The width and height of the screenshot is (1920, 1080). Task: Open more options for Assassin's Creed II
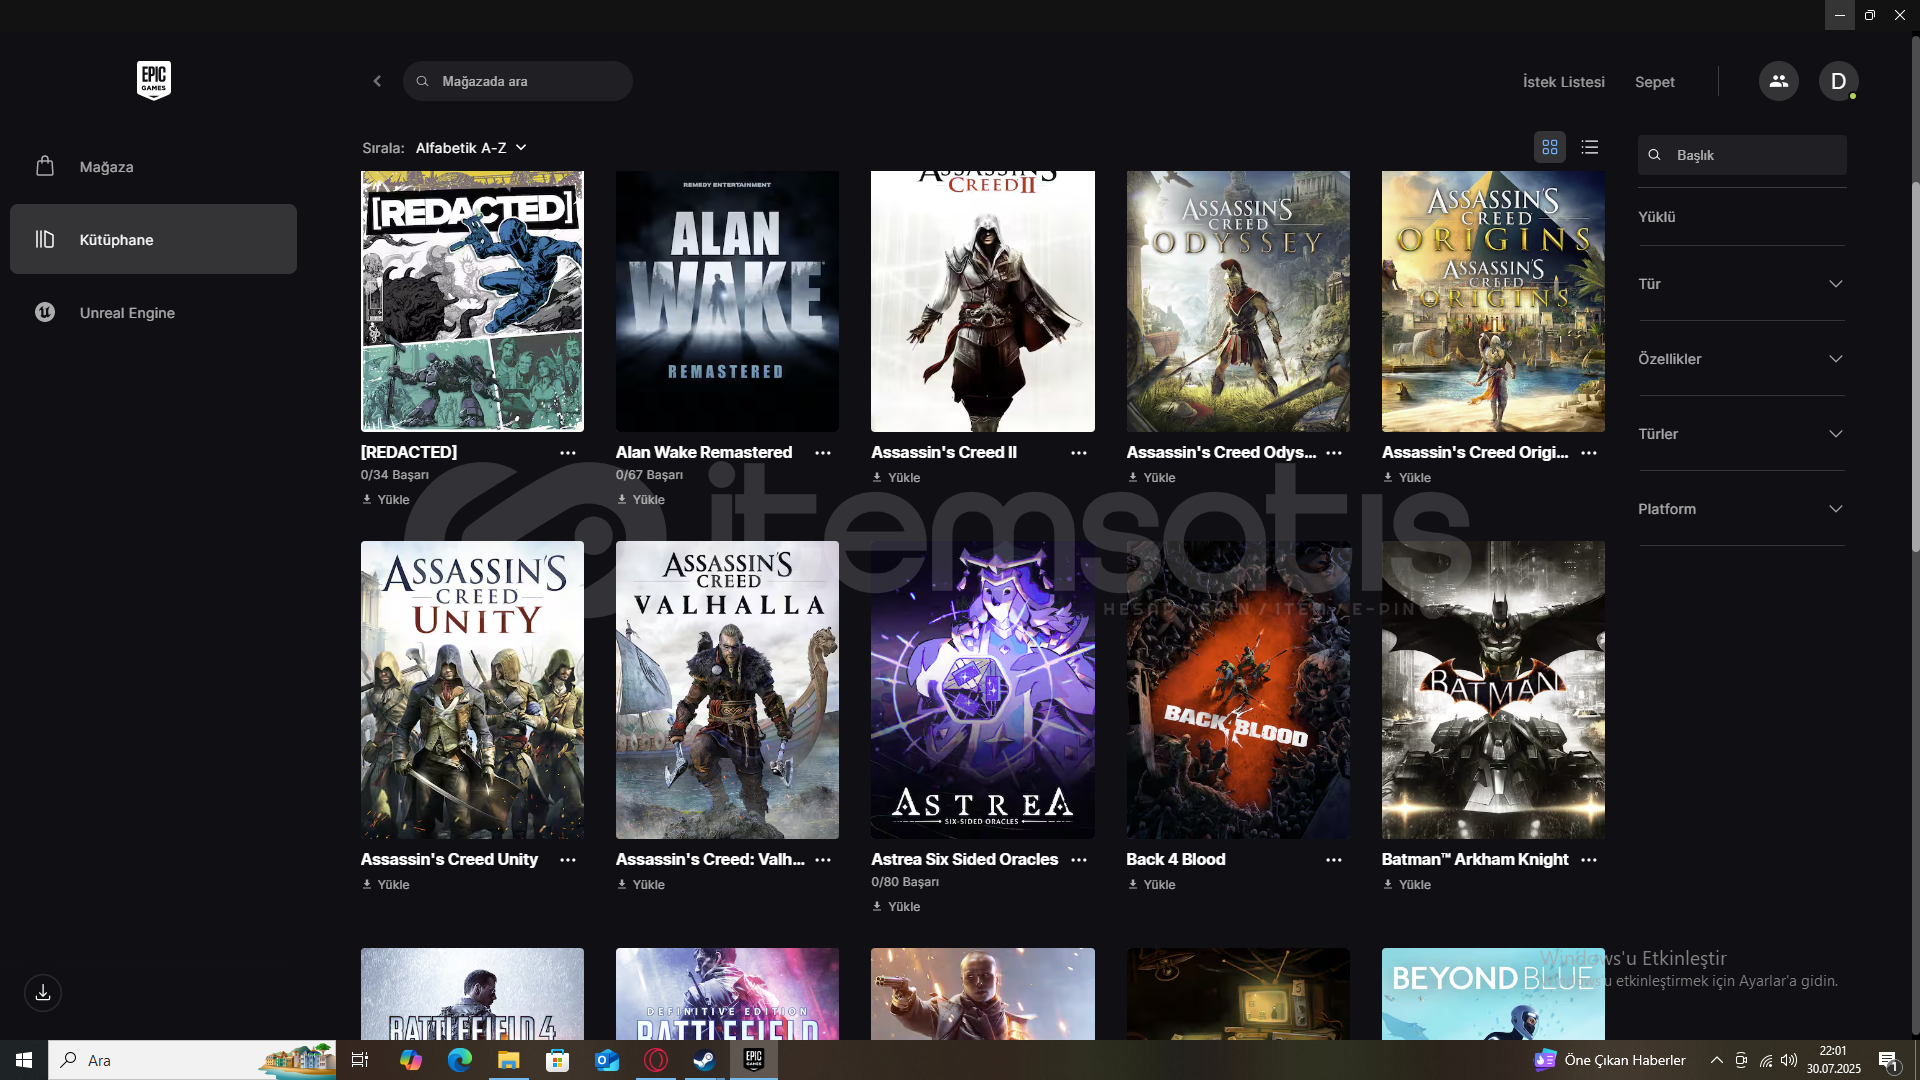[x=1079, y=453]
